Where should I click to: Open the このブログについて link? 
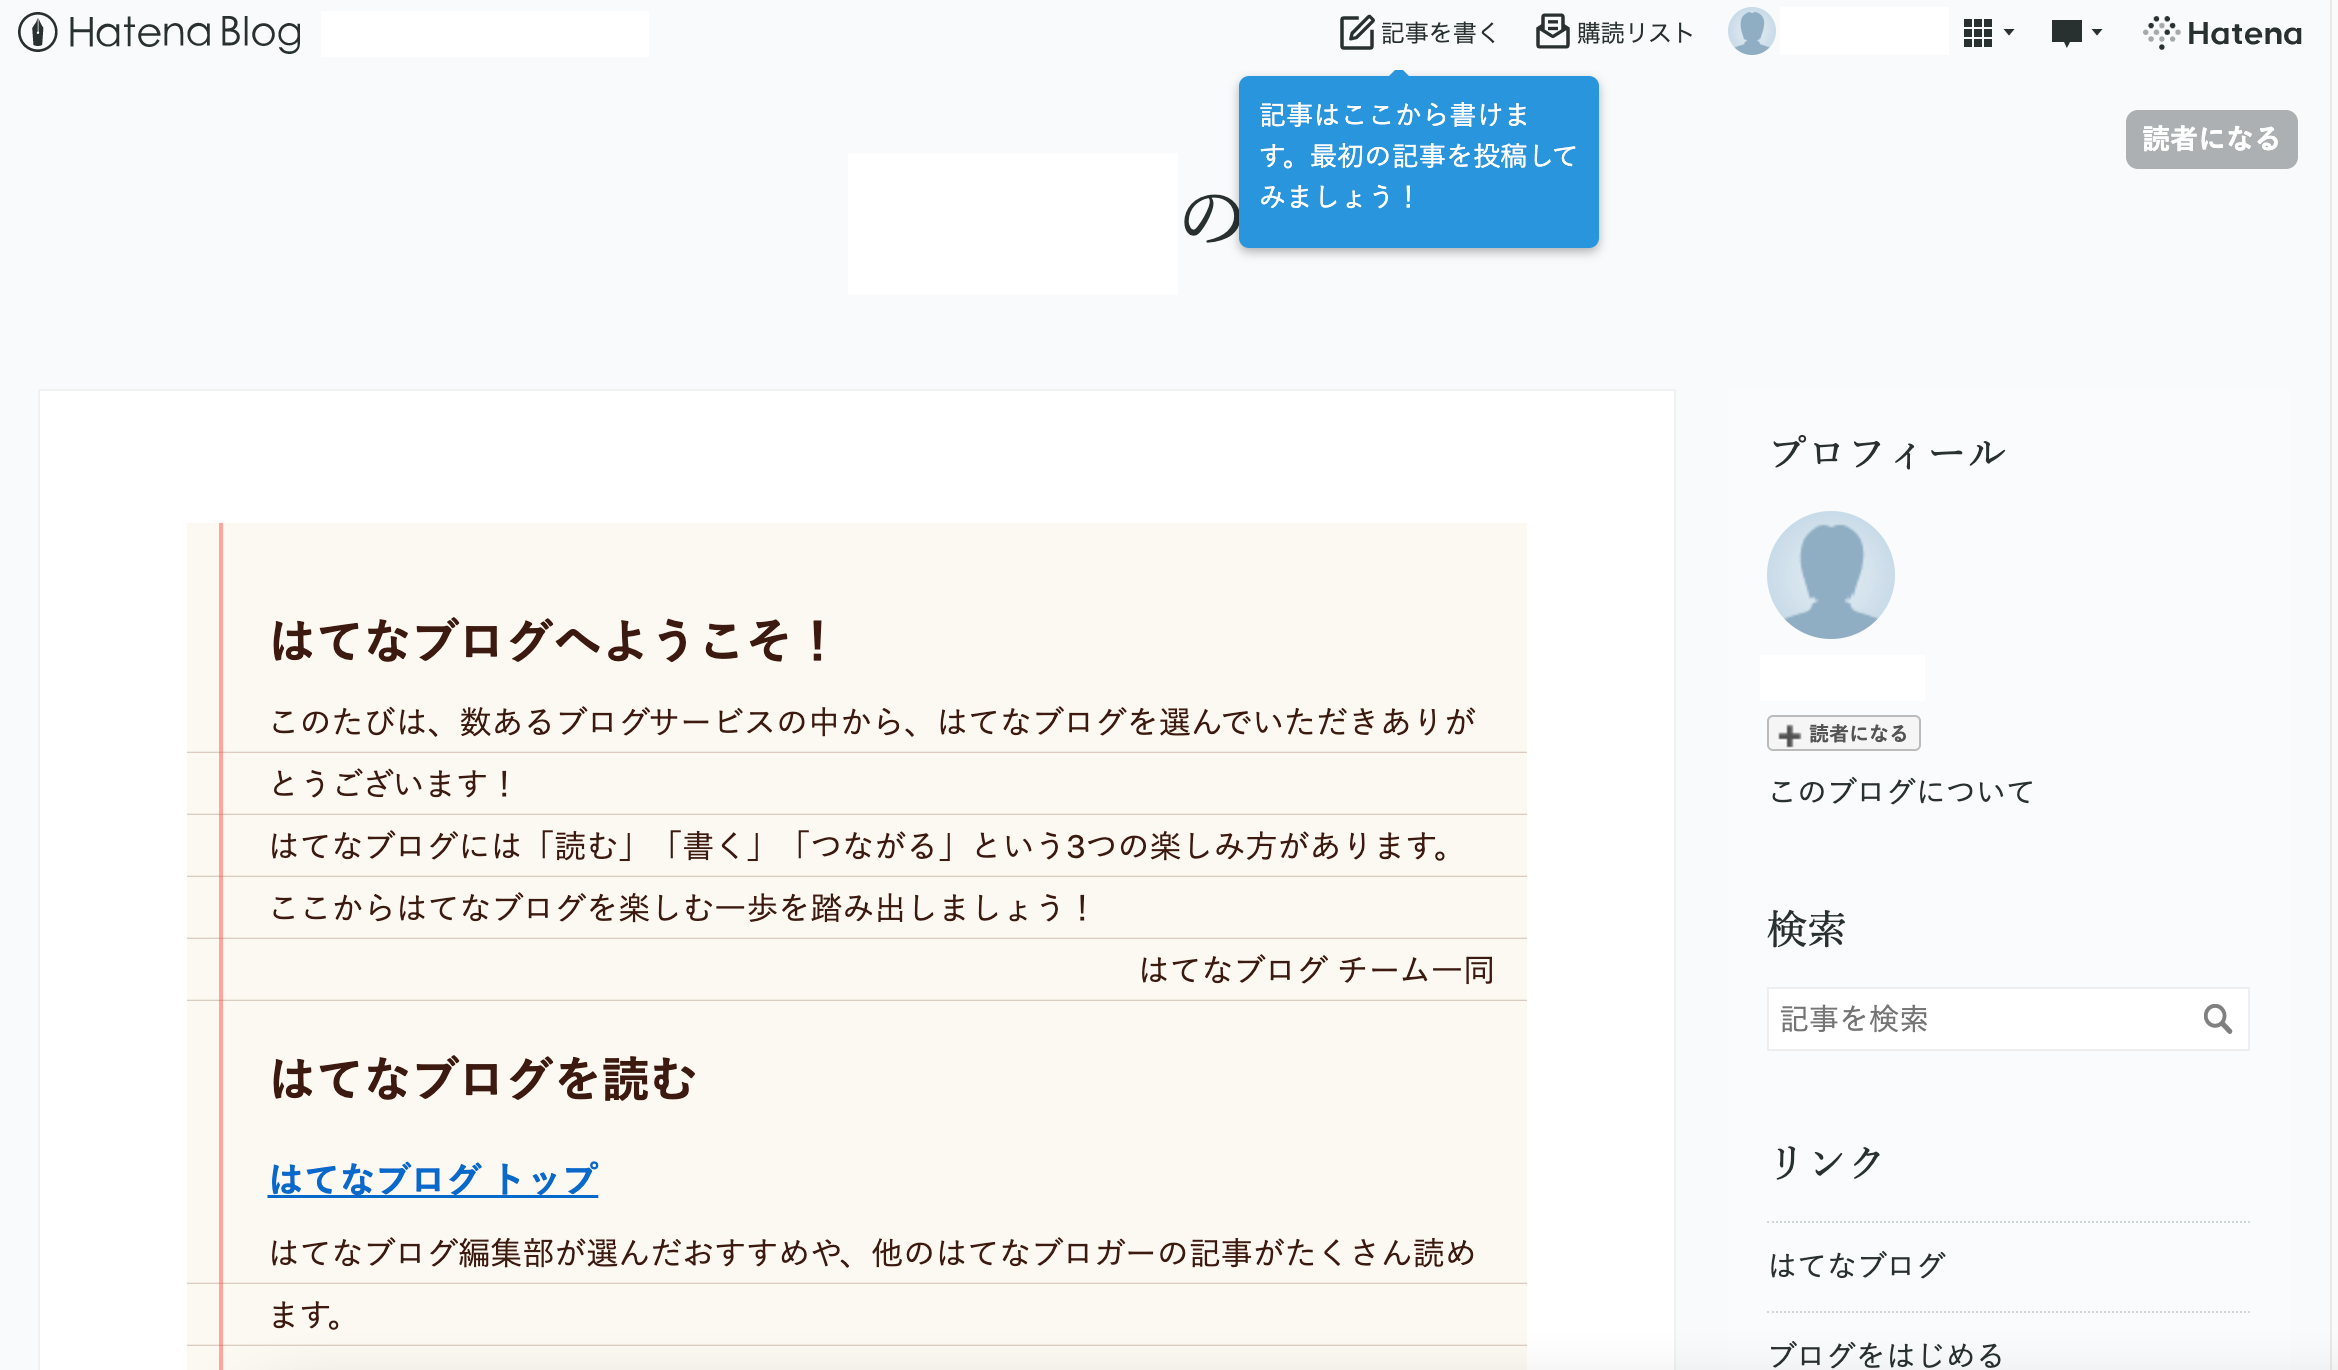[x=1901, y=791]
